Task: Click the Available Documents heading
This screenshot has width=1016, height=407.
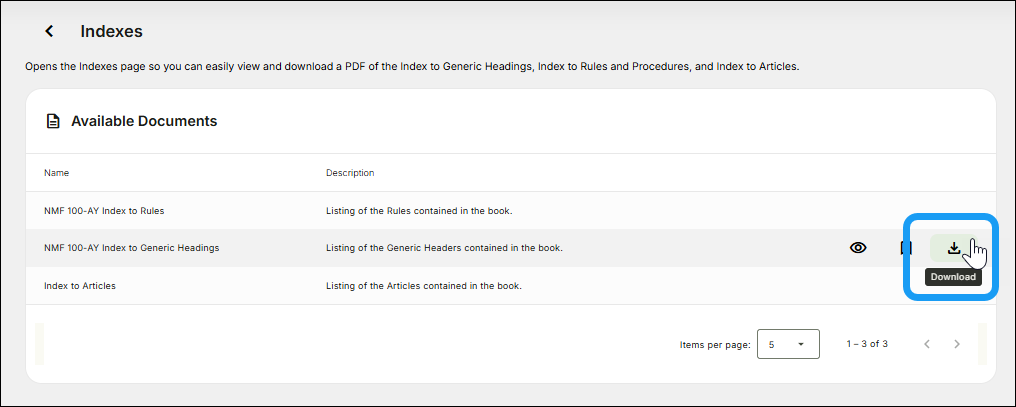Action: [144, 121]
